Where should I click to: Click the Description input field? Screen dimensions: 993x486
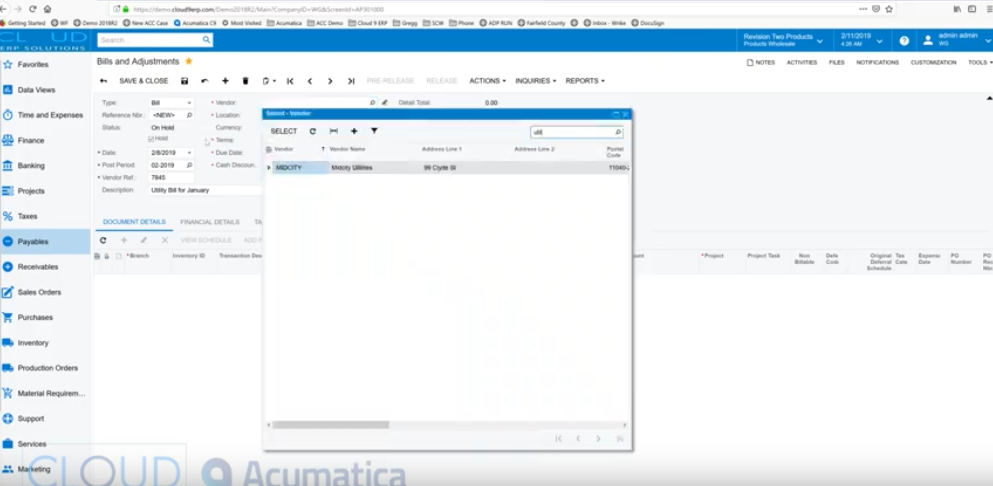tap(205, 190)
